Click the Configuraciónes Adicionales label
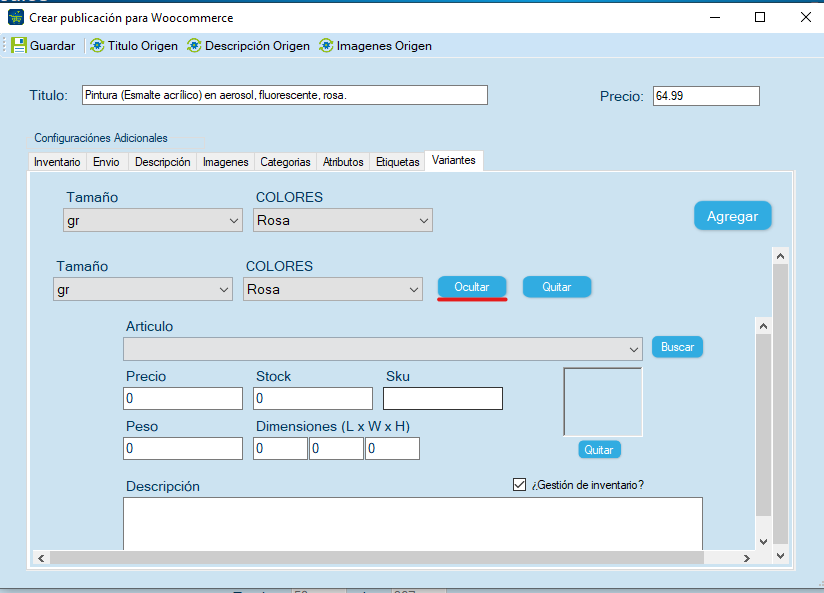The image size is (824, 593). (x=101, y=138)
